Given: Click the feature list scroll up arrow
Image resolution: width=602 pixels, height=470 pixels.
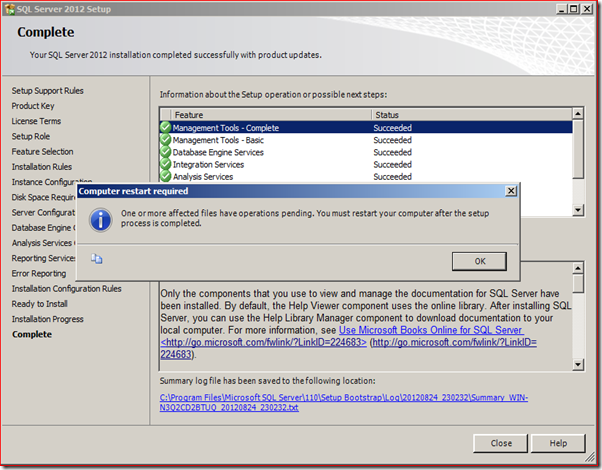Looking at the screenshot, I should point(578,113).
